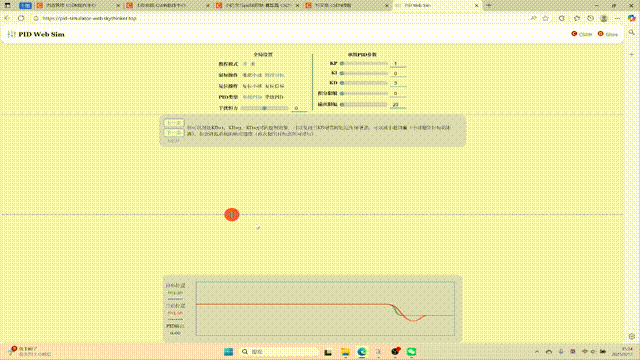
Task: Add this page to favorites with the star
Action: [545, 18]
